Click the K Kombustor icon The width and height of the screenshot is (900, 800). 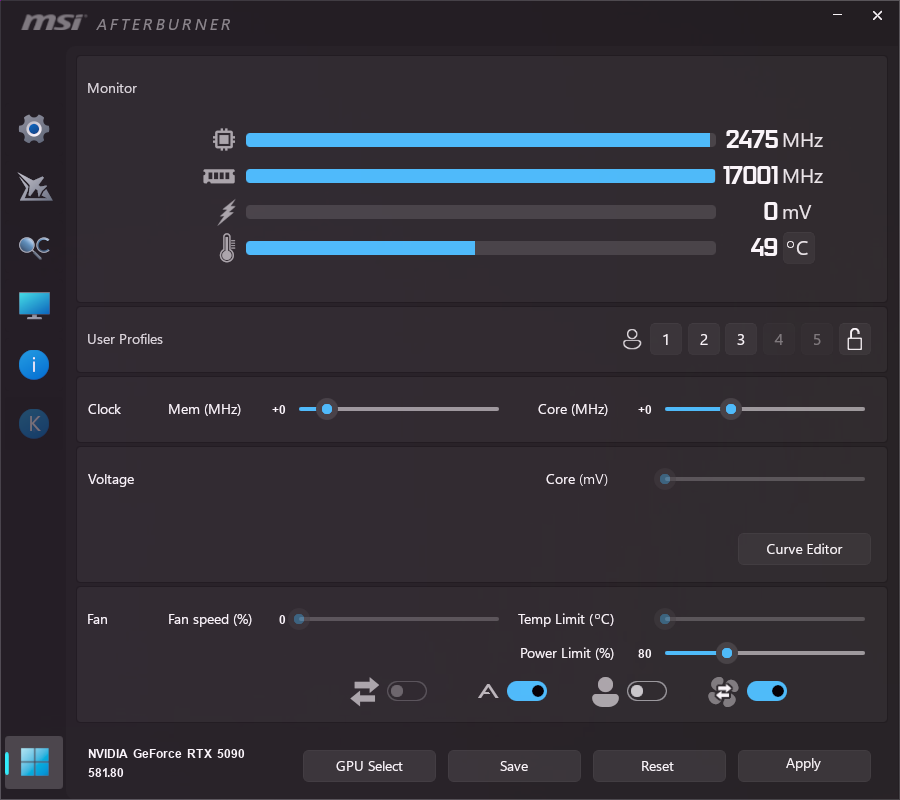click(x=34, y=424)
